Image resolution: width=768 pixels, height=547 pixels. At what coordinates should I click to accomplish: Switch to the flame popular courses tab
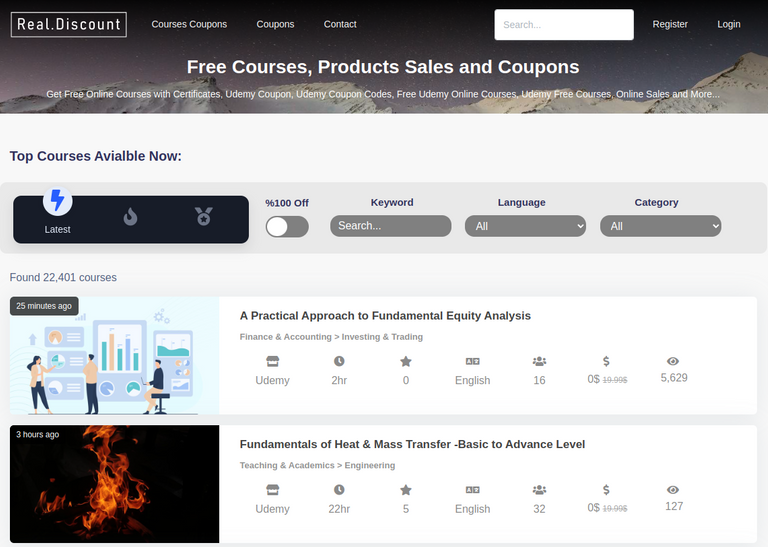(130, 216)
